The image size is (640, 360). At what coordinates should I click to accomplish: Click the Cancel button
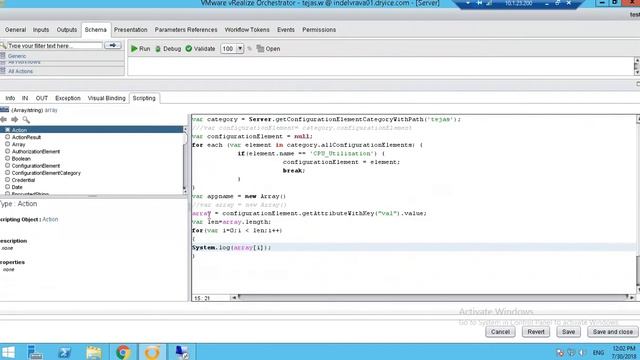click(500, 332)
